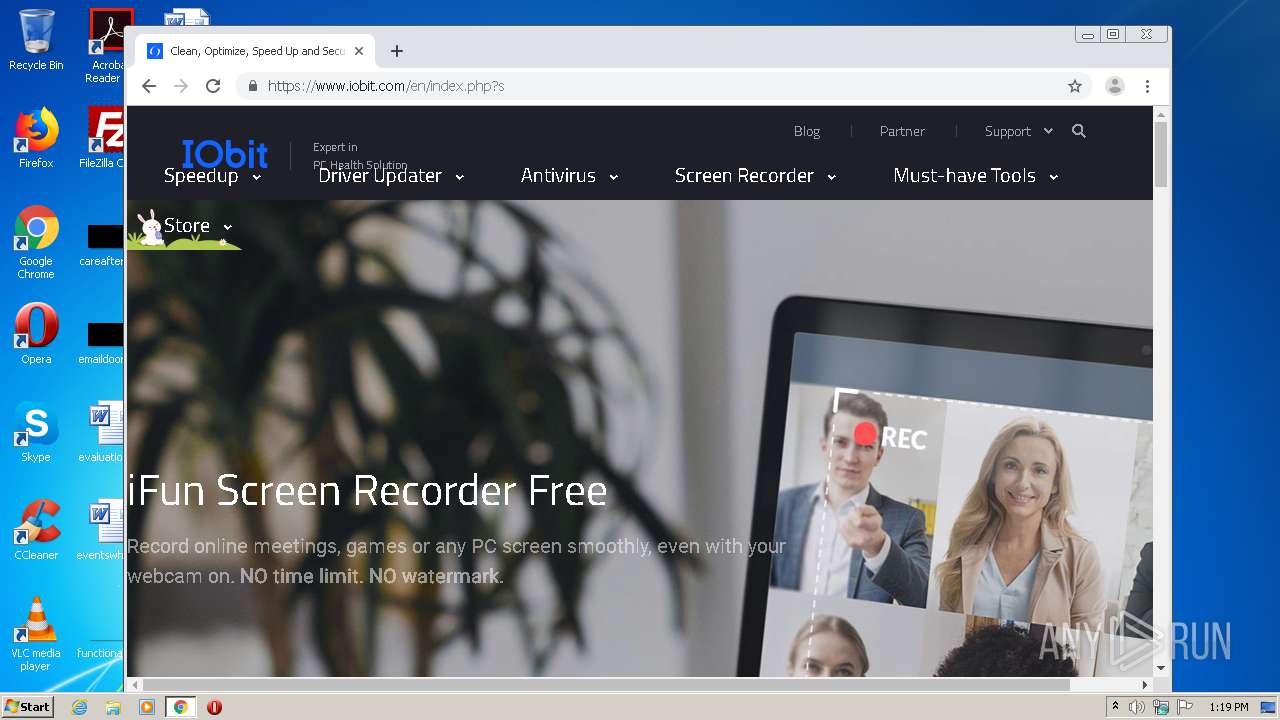
Task: Click the IObit logo
Action: [225, 154]
